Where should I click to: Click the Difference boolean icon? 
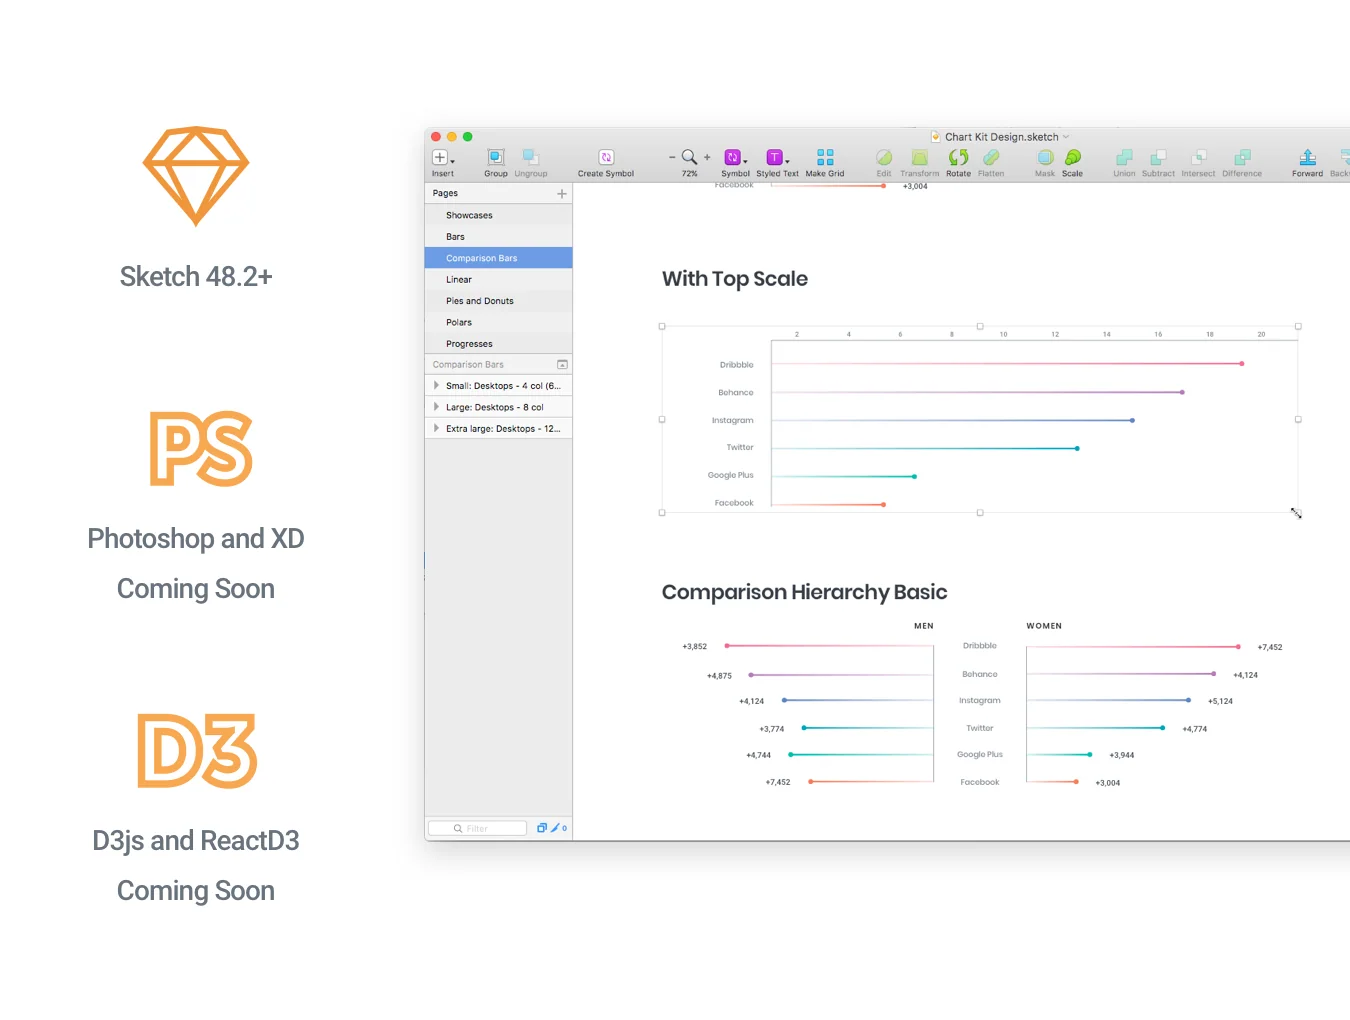click(x=1242, y=157)
